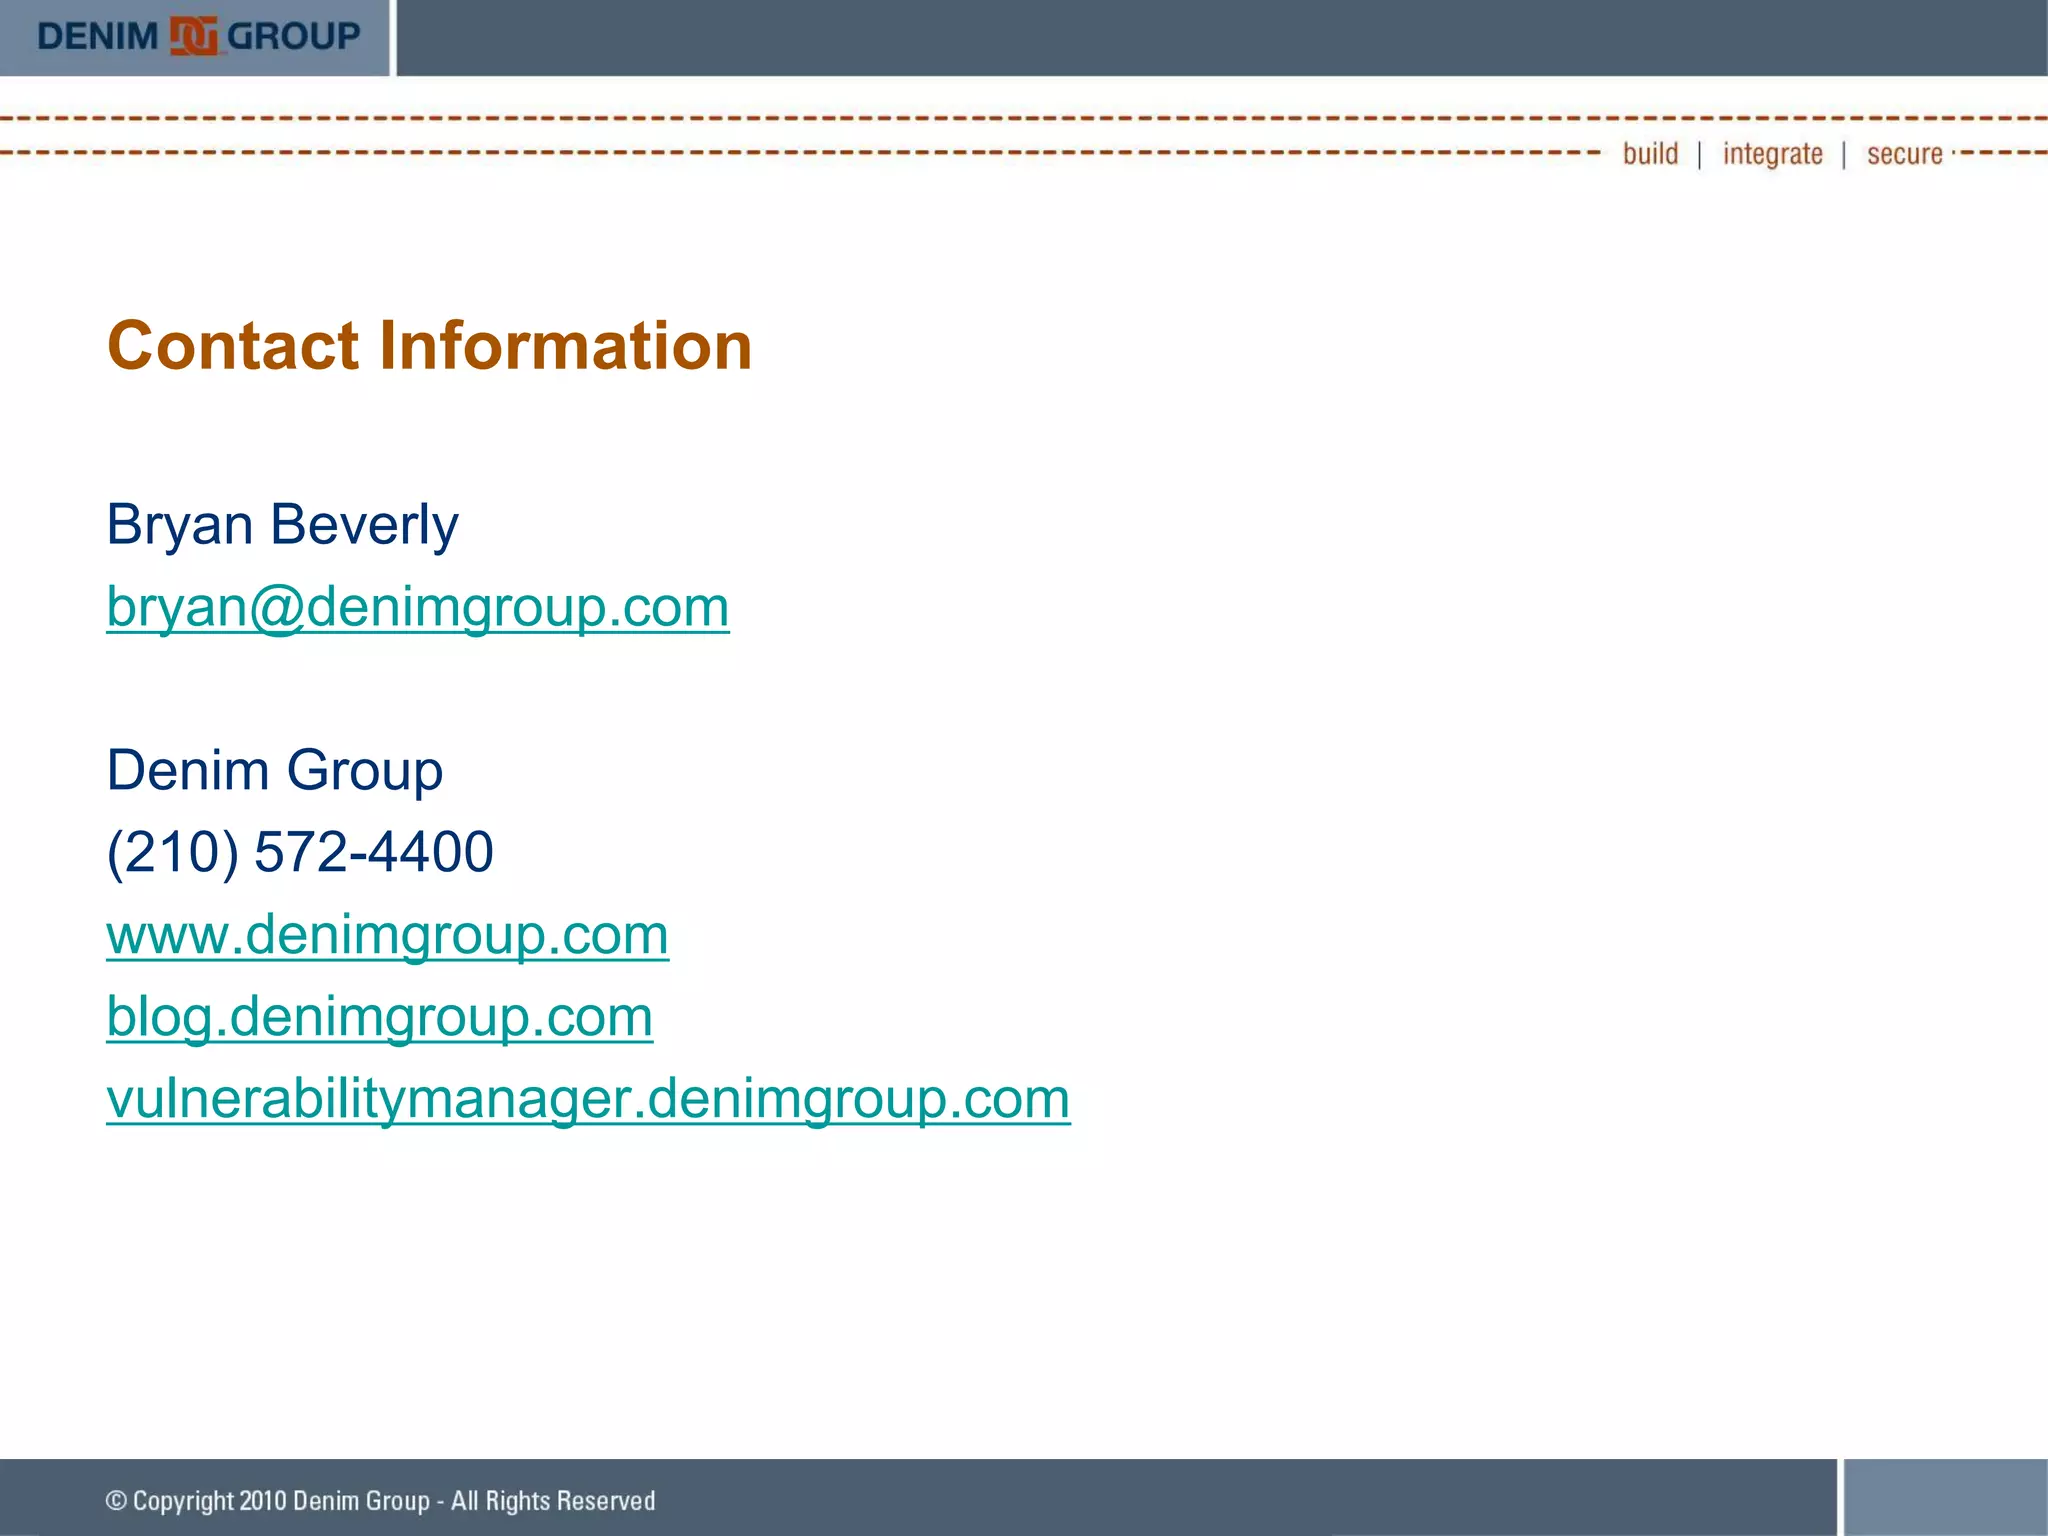Click the Copyright 2010 Denim Group footer
The width and height of the screenshot is (2048, 1536).
click(380, 1501)
